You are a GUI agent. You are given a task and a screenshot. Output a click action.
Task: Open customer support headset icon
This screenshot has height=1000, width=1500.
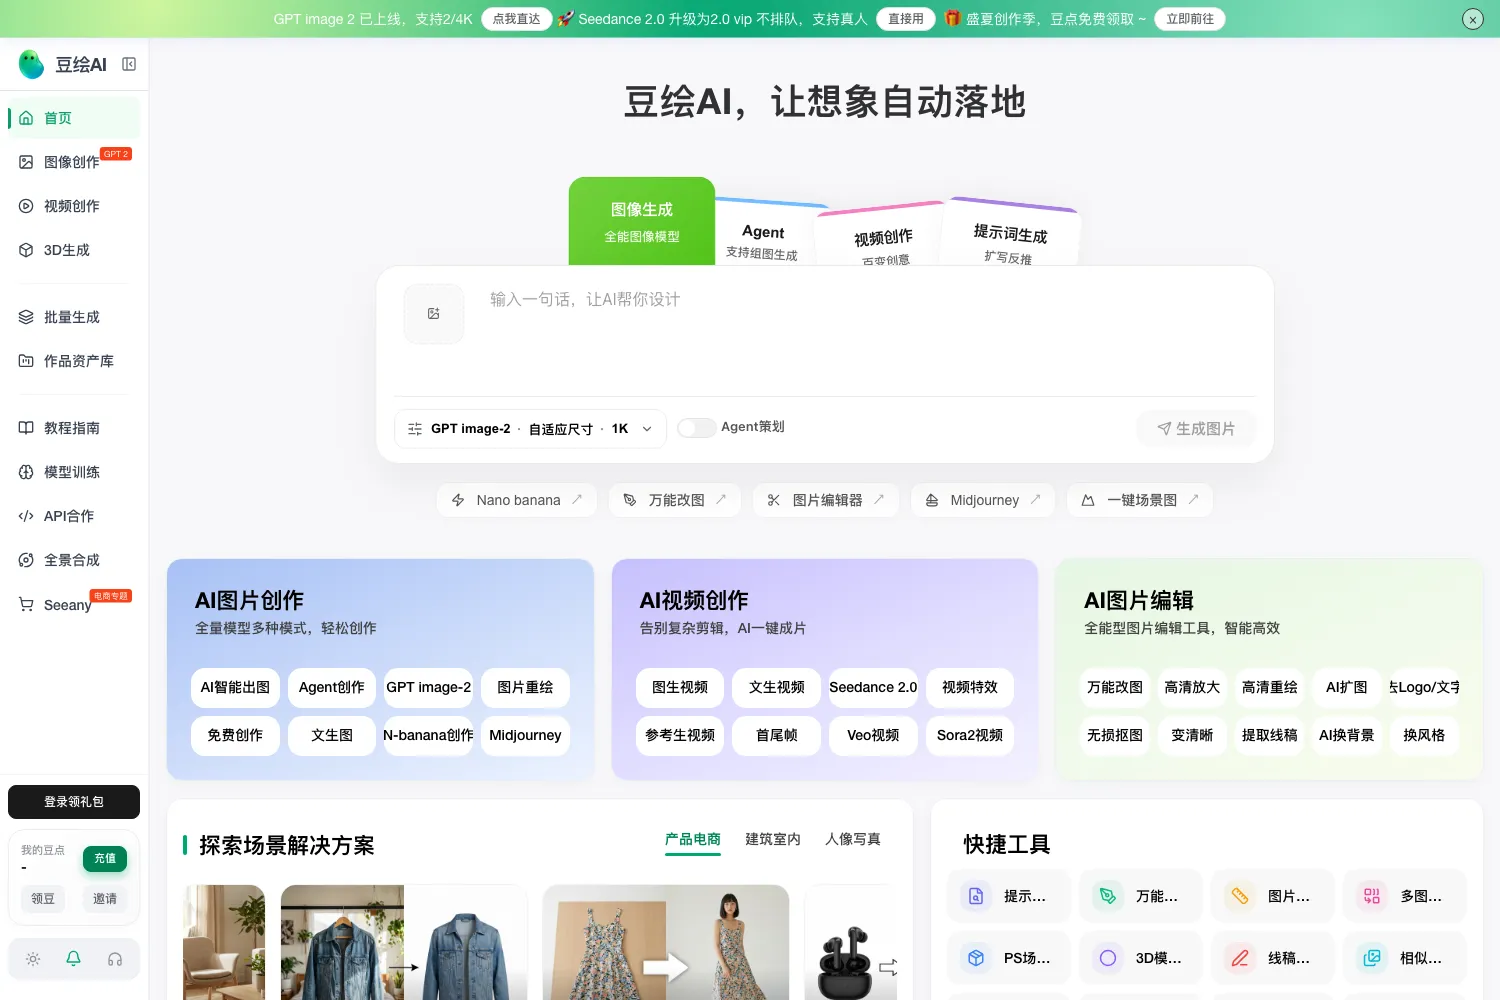click(115, 959)
